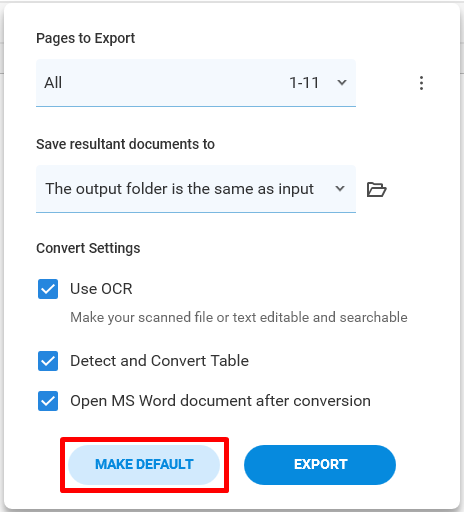Image resolution: width=464 pixels, height=512 pixels.
Task: Open the three-dot more options menu
Action: click(x=421, y=83)
